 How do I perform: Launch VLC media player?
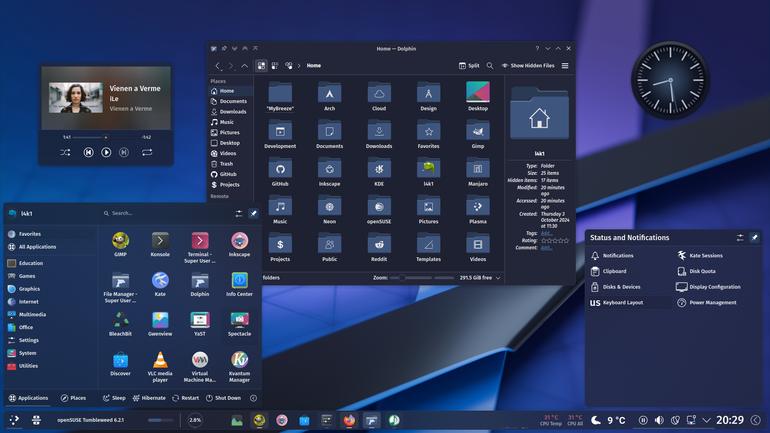(x=160, y=367)
